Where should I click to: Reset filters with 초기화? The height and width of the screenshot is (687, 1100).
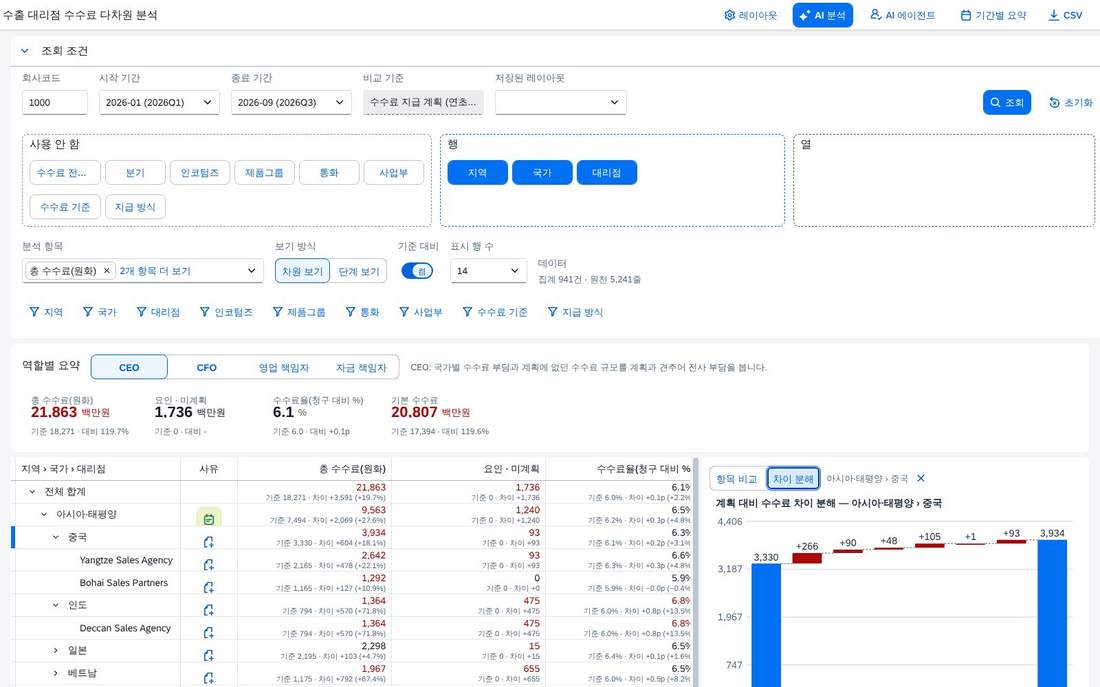coord(1071,102)
